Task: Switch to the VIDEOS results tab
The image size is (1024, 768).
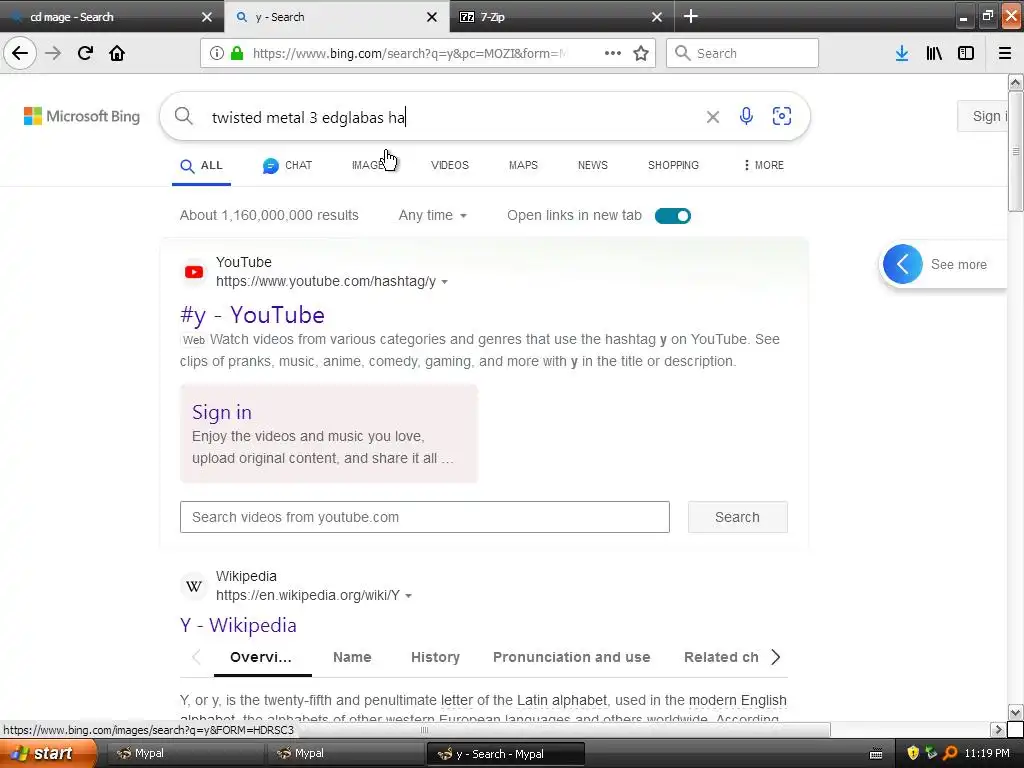Action: tap(450, 165)
